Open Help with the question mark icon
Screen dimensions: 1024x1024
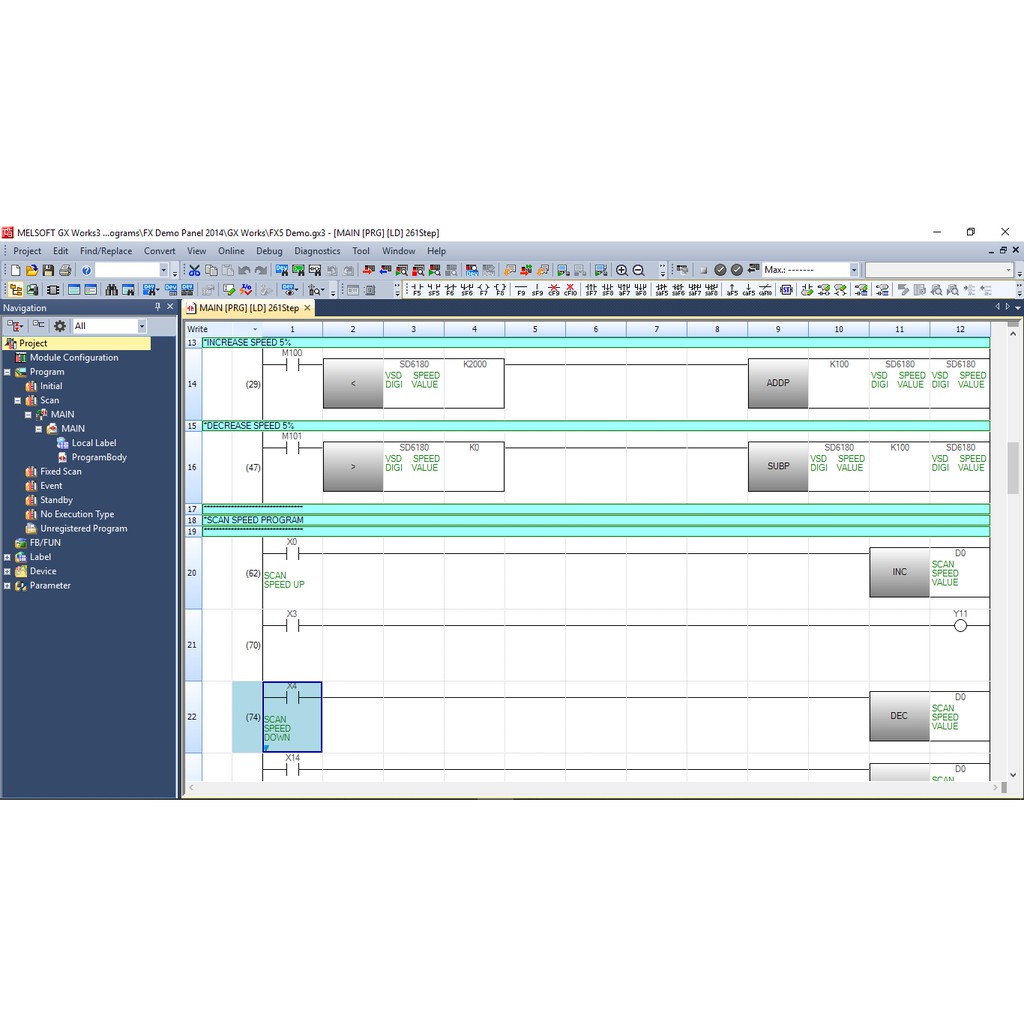click(86, 270)
